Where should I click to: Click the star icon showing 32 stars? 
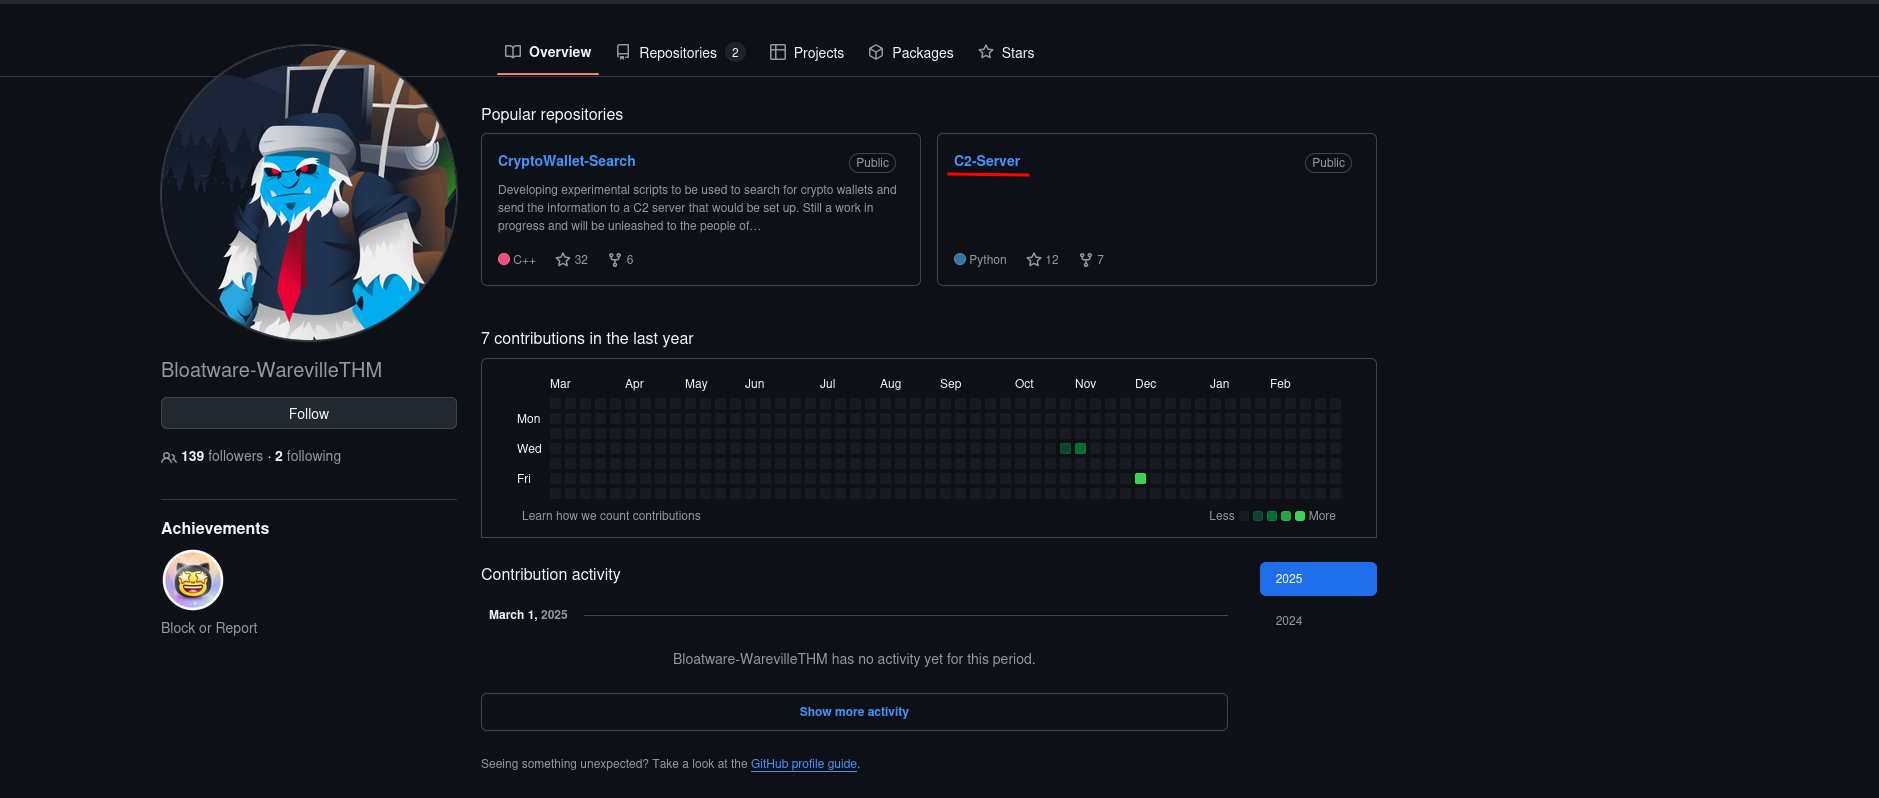coord(563,260)
